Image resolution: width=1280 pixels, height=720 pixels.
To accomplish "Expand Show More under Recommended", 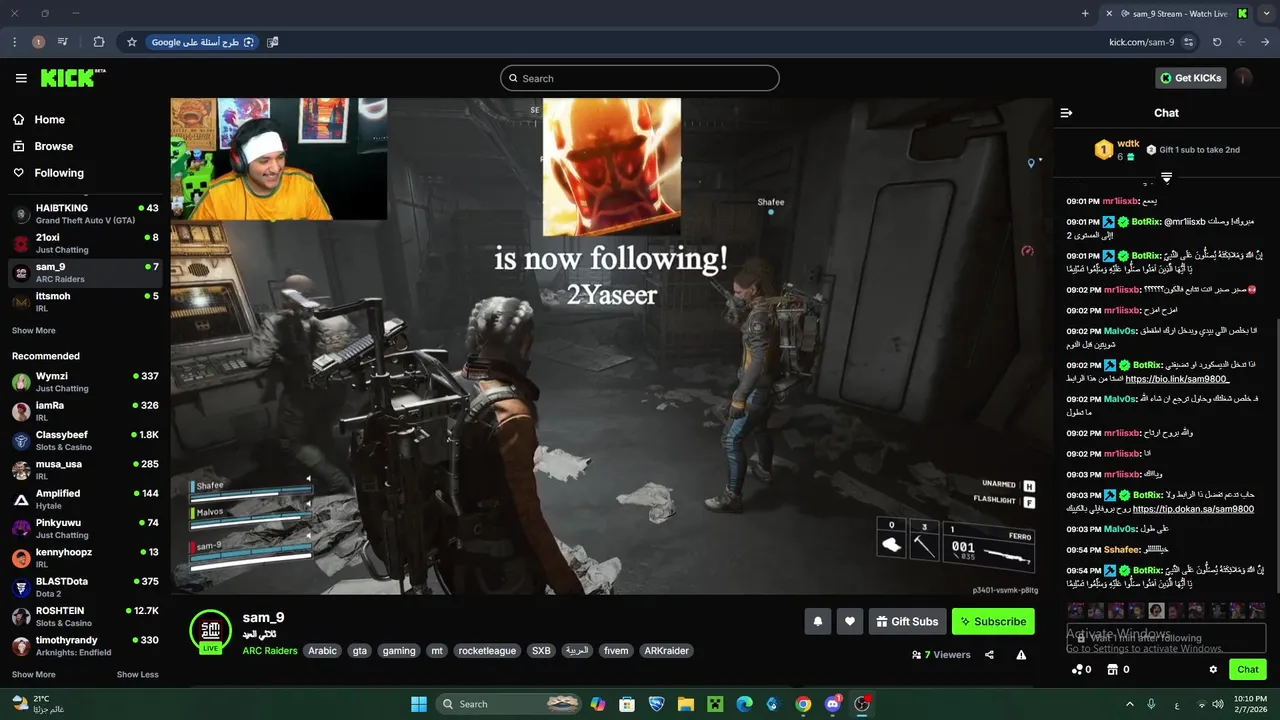I will pos(33,674).
